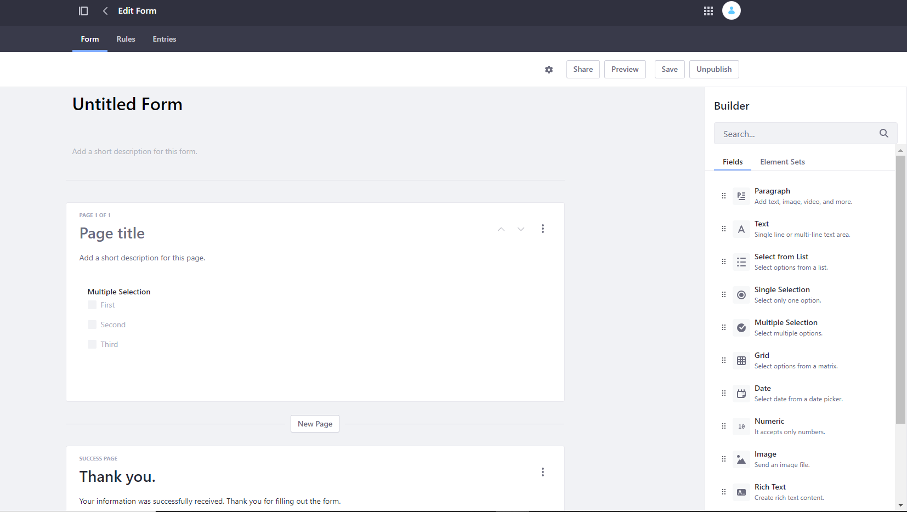Viewport: 908px width, 512px height.
Task: Open the Page title options kebab menu
Action: click(543, 229)
